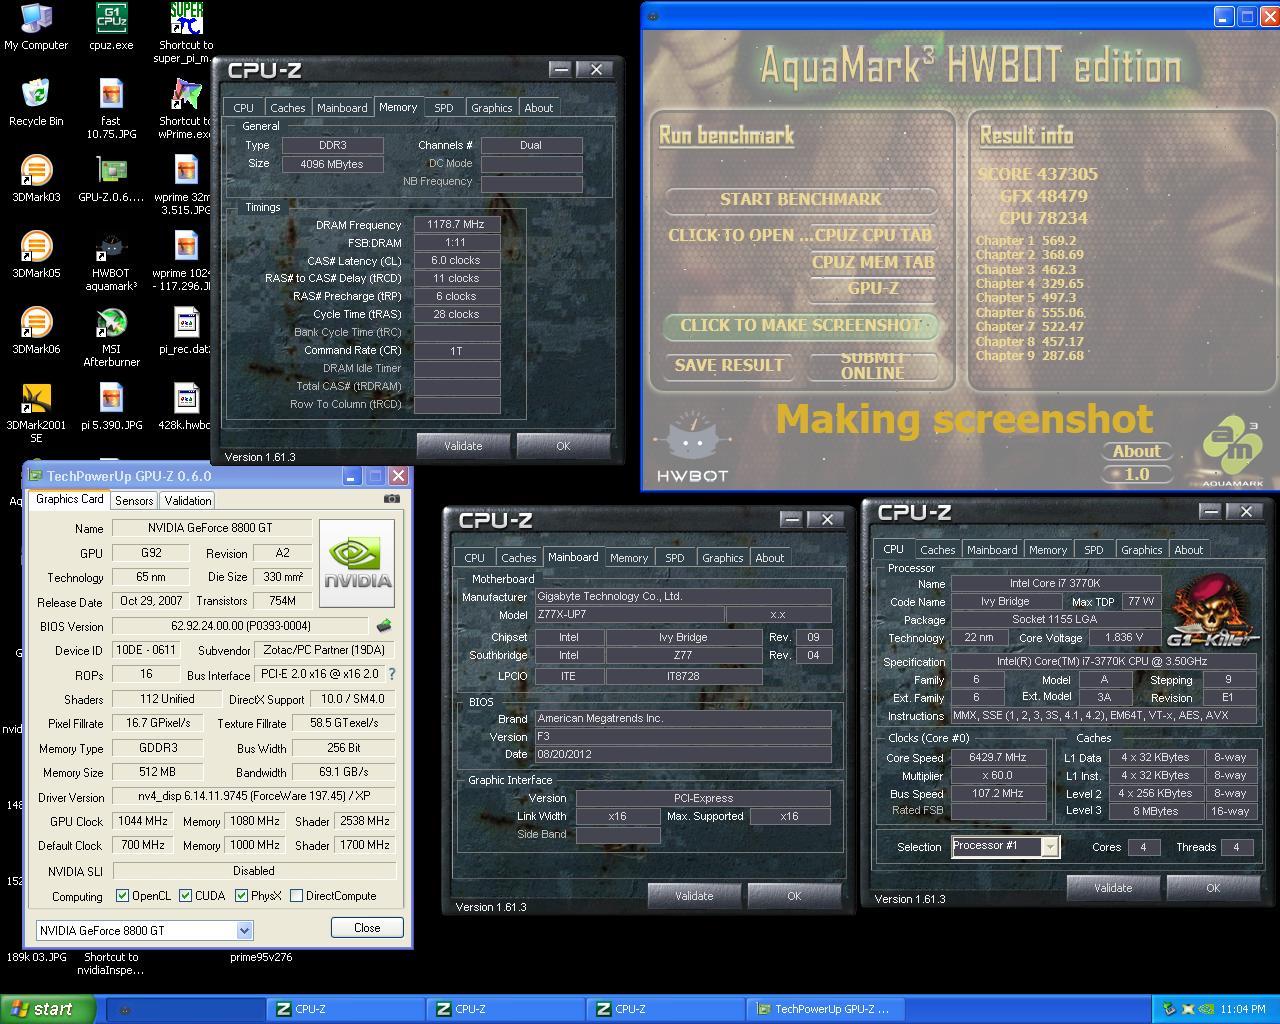This screenshot has height=1024, width=1280.
Task: Switch to the Sensors tab in GPU-Z
Action: pos(134,500)
